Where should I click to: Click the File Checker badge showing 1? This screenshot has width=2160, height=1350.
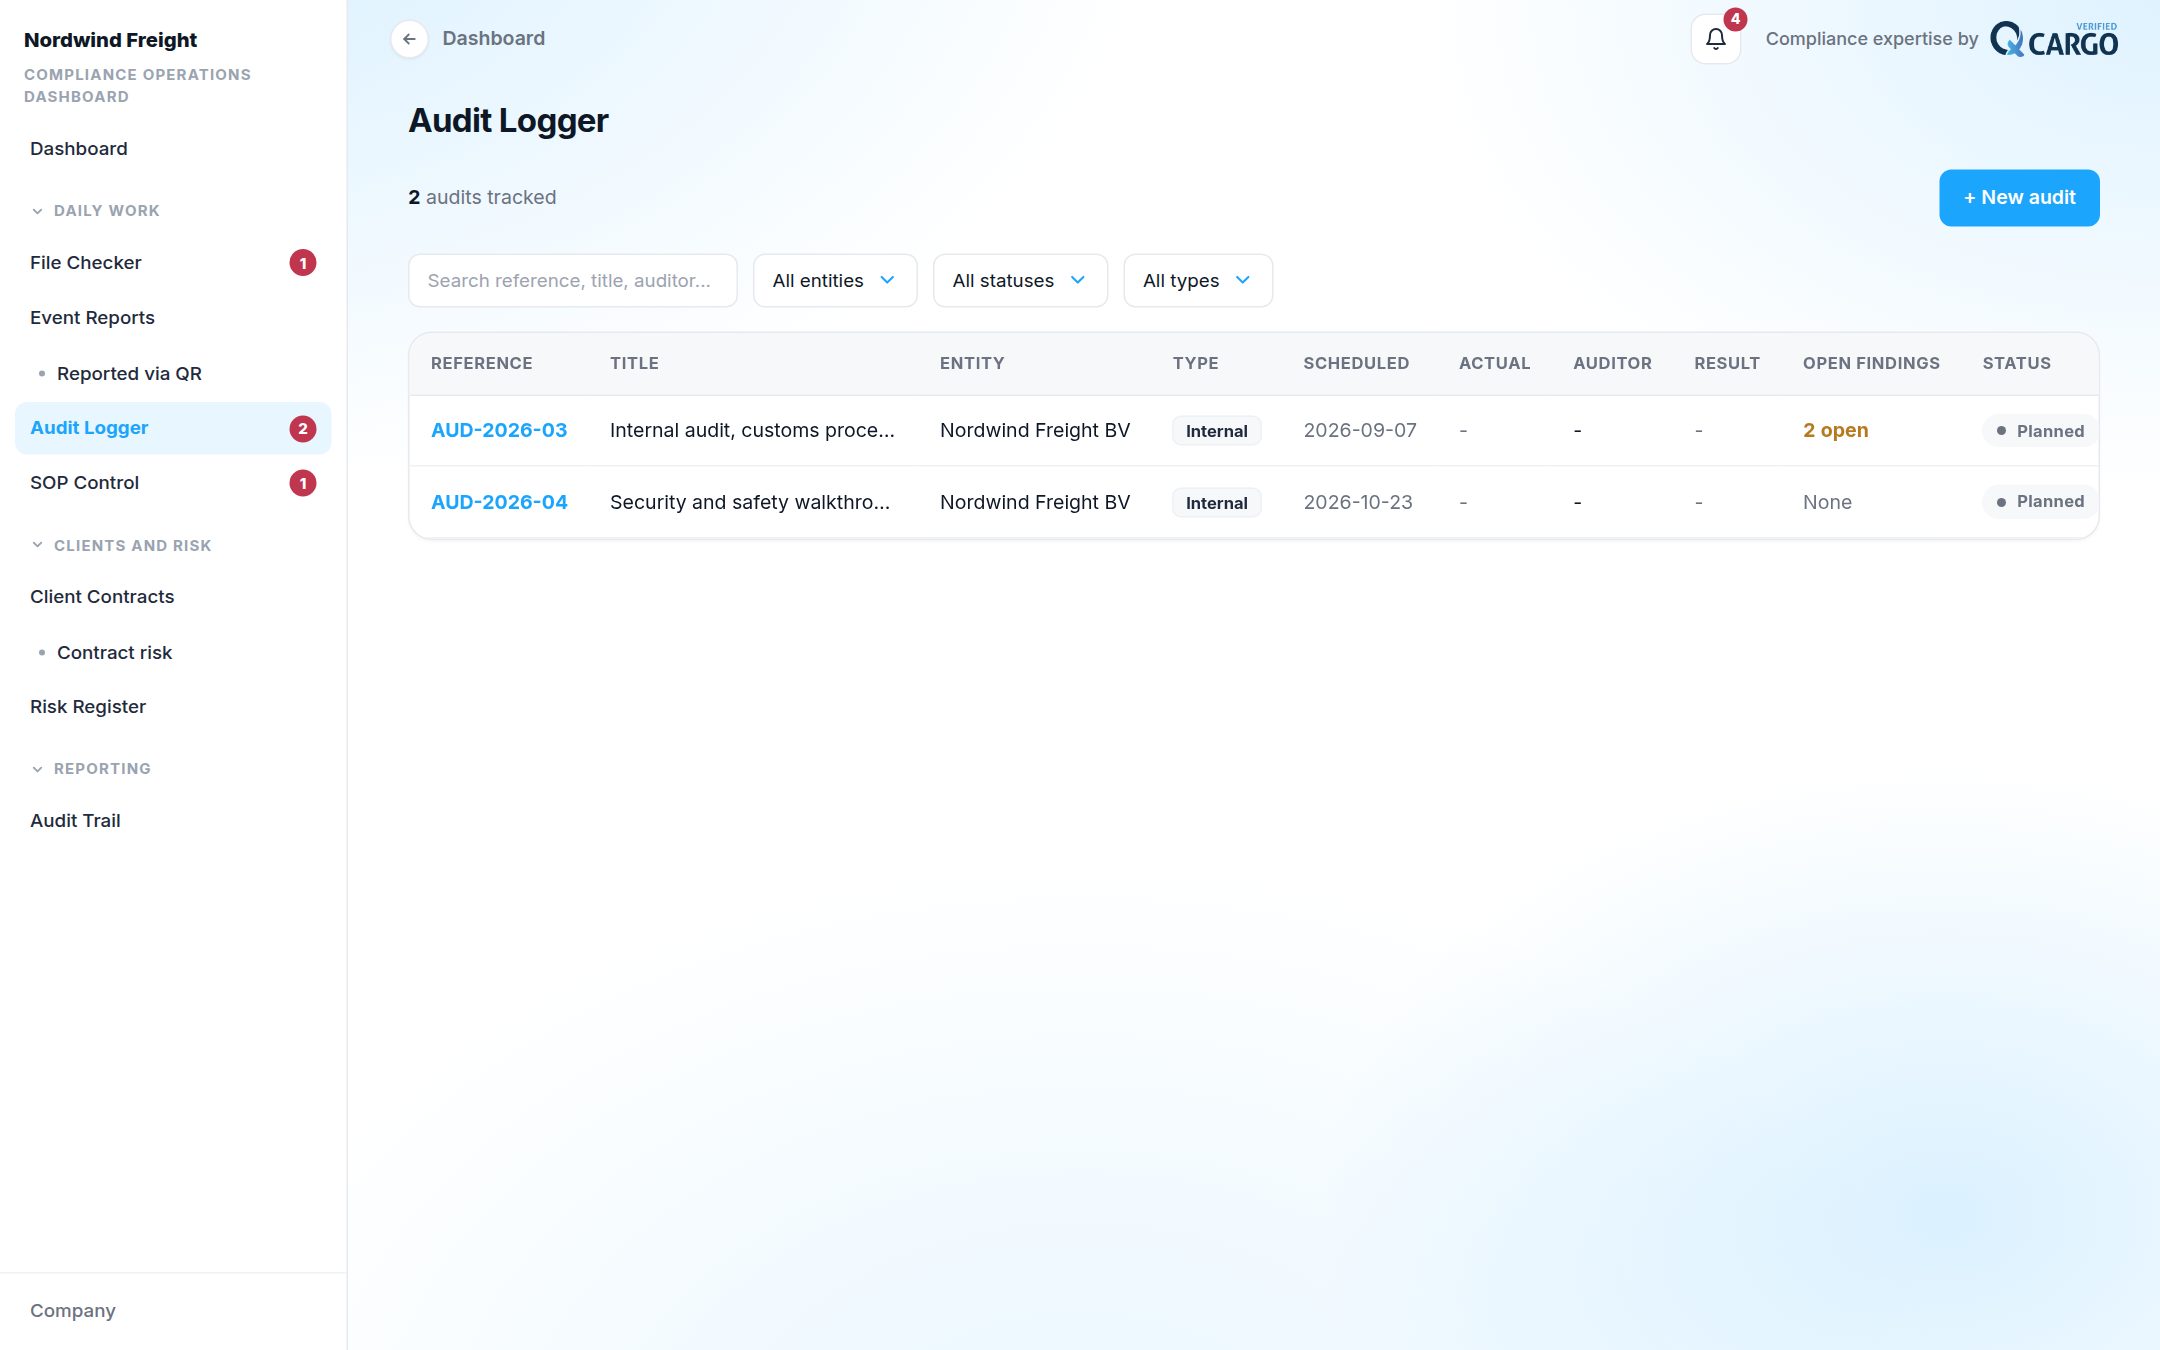coord(303,263)
